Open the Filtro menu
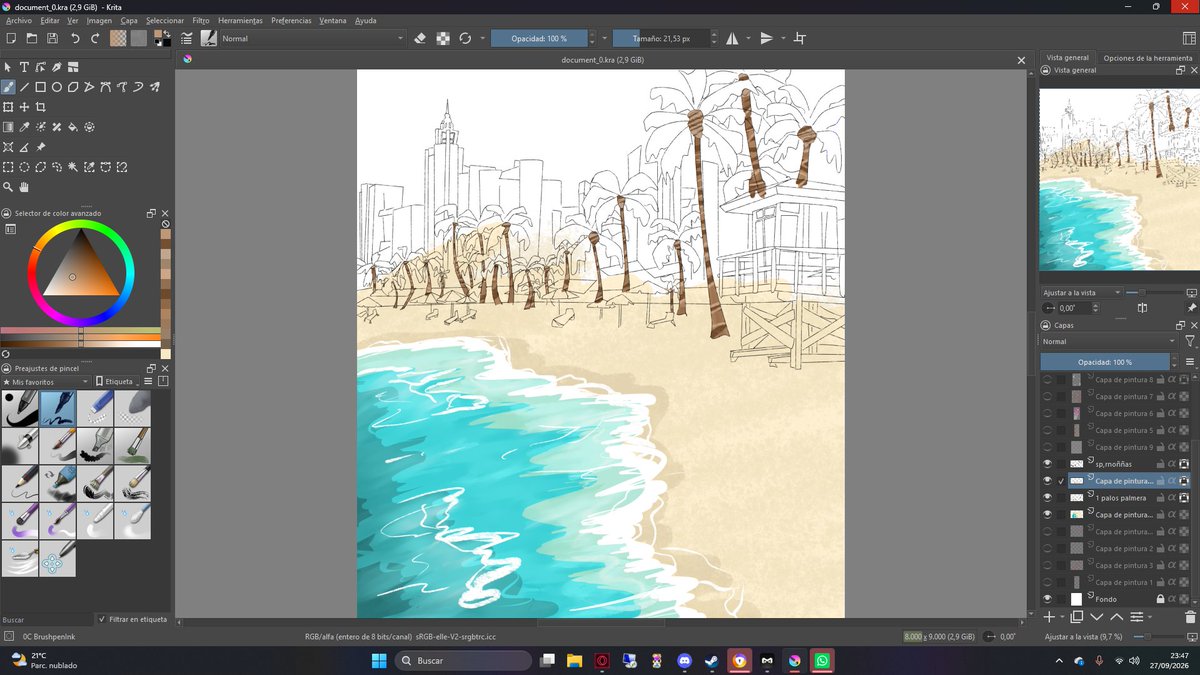Viewport: 1200px width, 675px height. (x=201, y=20)
